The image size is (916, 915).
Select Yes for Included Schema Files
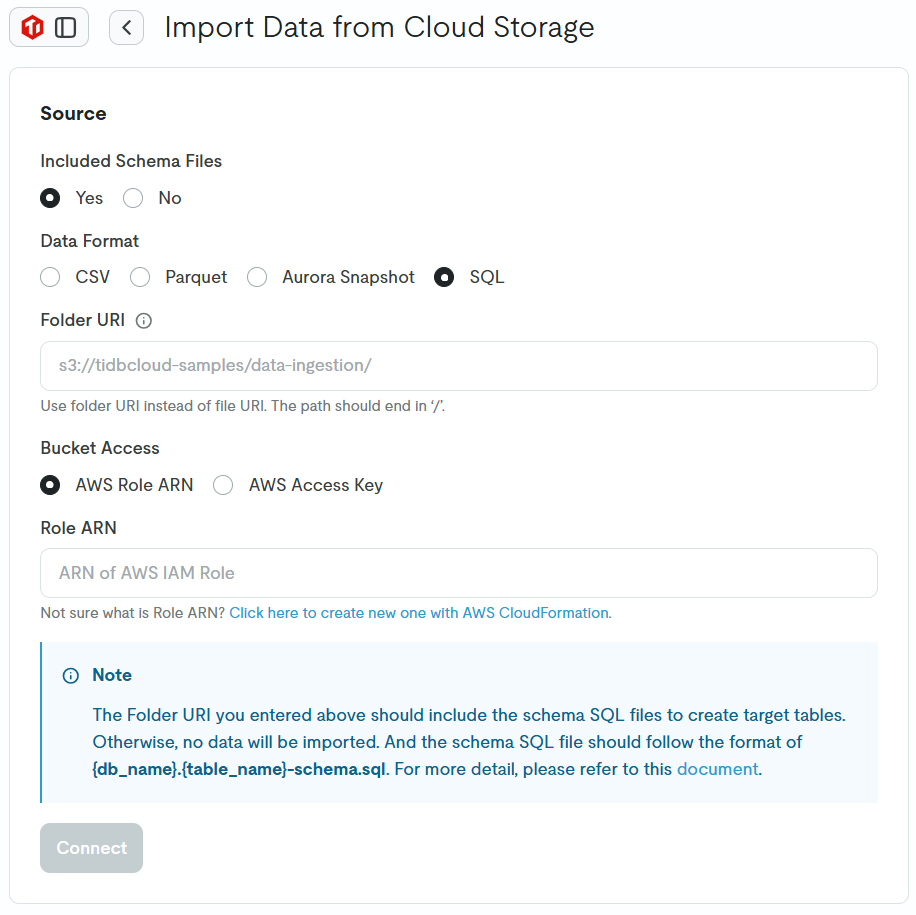tap(50, 198)
